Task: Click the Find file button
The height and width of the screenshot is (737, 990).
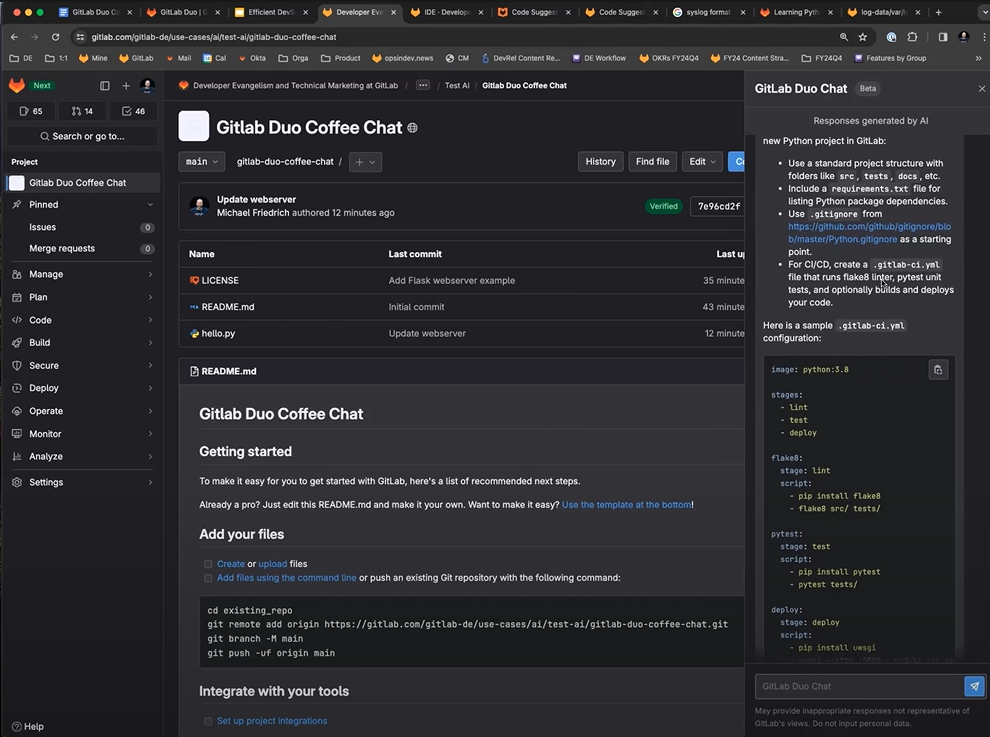Action: (x=652, y=162)
